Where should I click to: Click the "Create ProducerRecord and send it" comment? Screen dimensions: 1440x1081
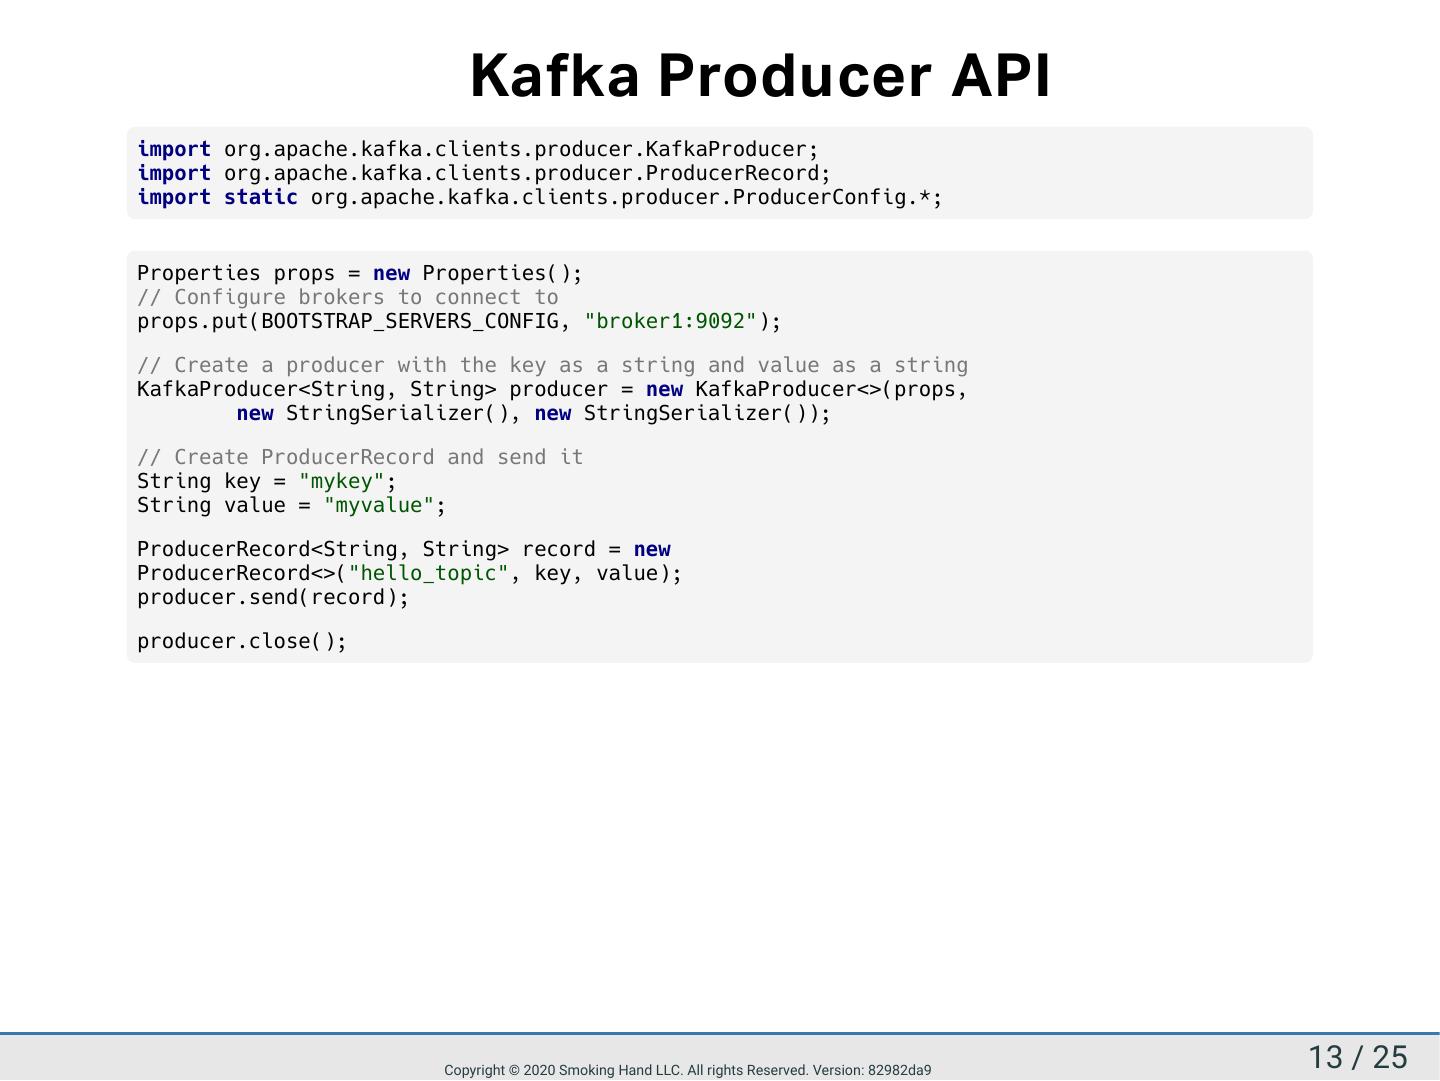(x=360, y=457)
